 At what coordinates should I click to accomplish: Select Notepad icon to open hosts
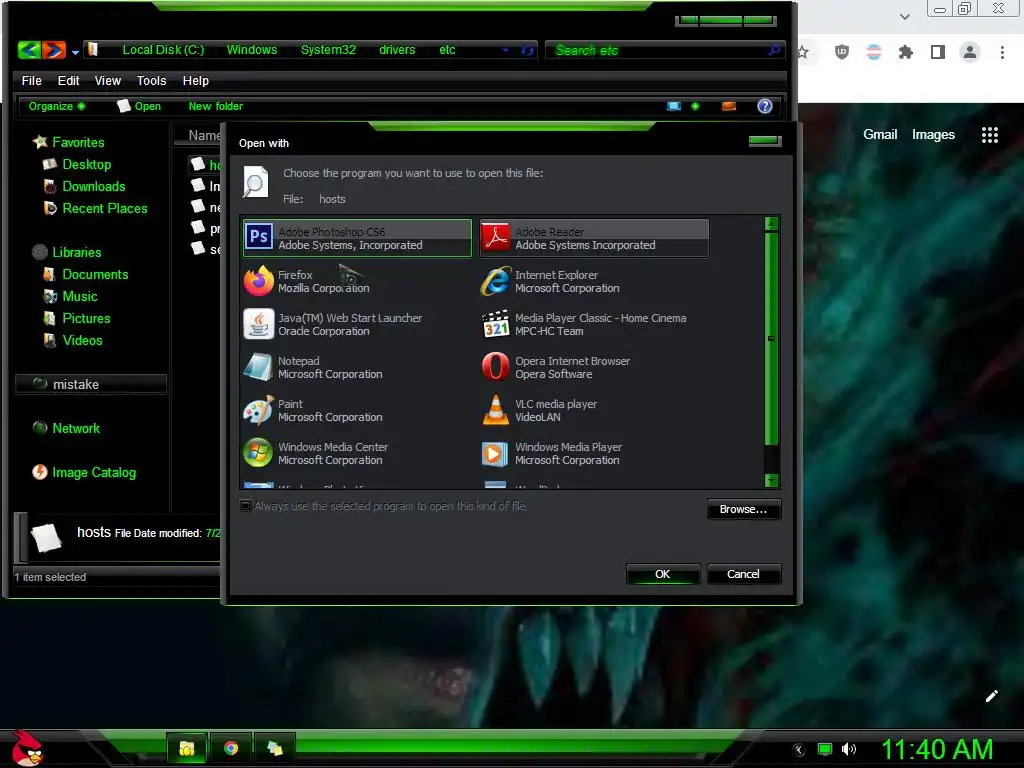pyautogui.click(x=259, y=367)
